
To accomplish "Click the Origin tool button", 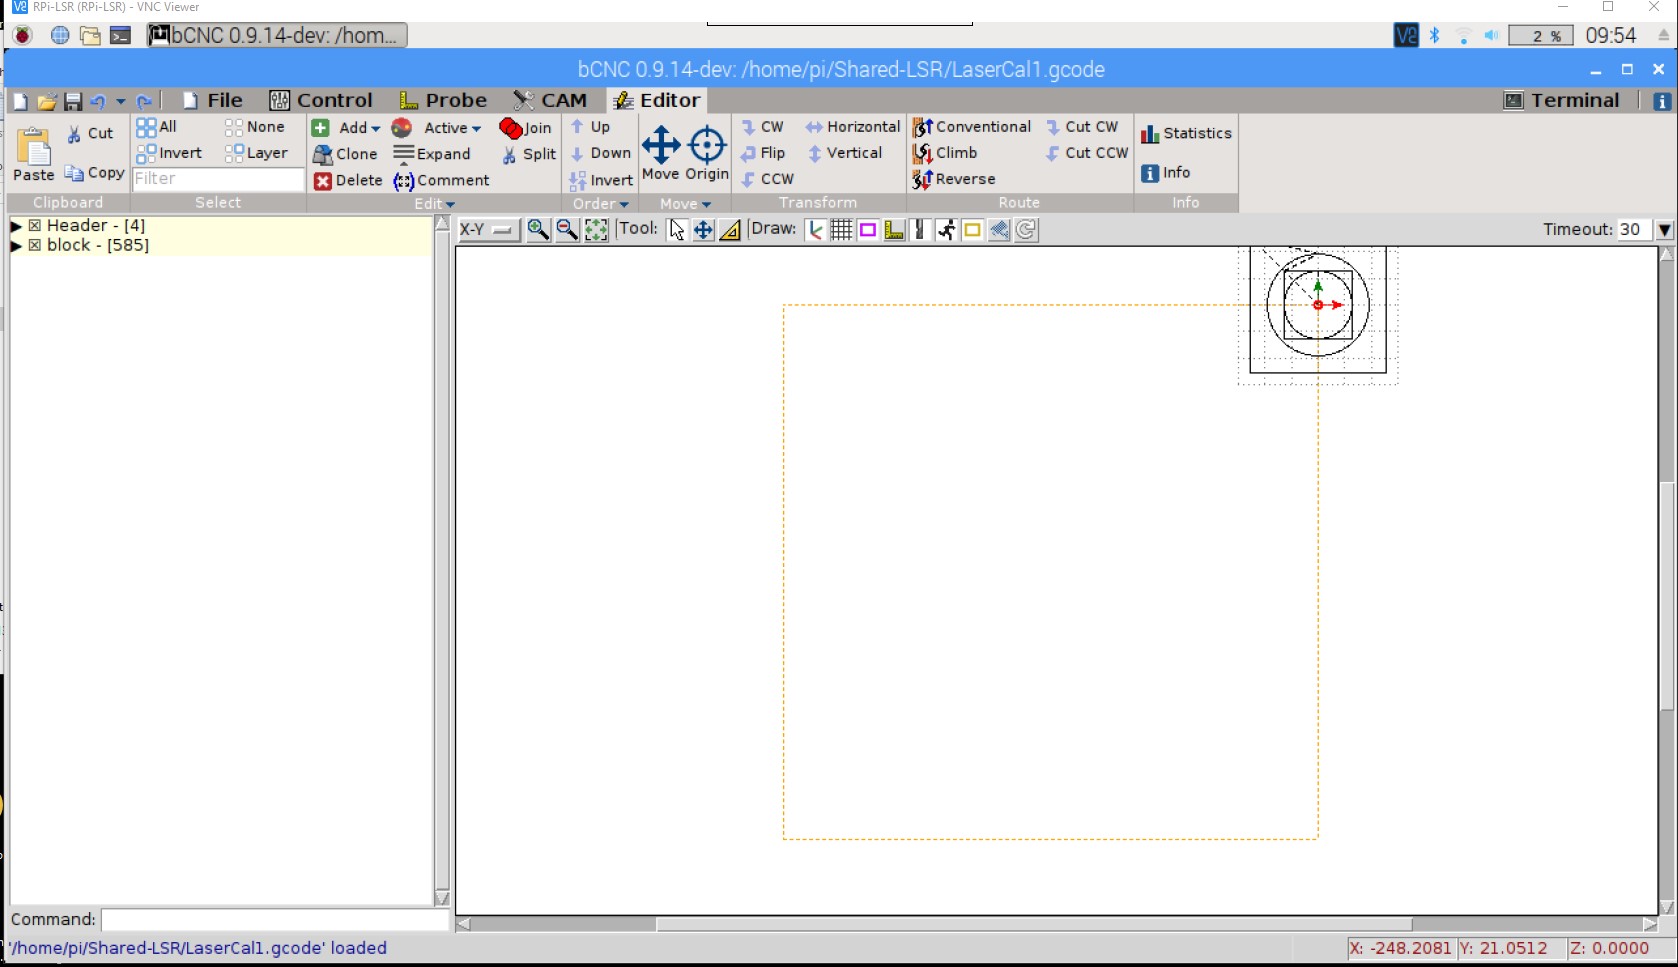I will coord(707,153).
